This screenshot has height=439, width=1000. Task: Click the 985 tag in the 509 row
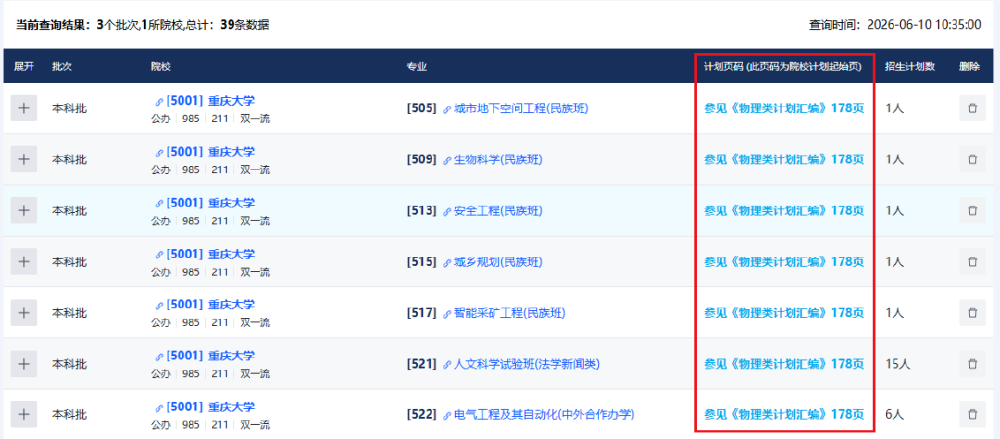coord(191,170)
